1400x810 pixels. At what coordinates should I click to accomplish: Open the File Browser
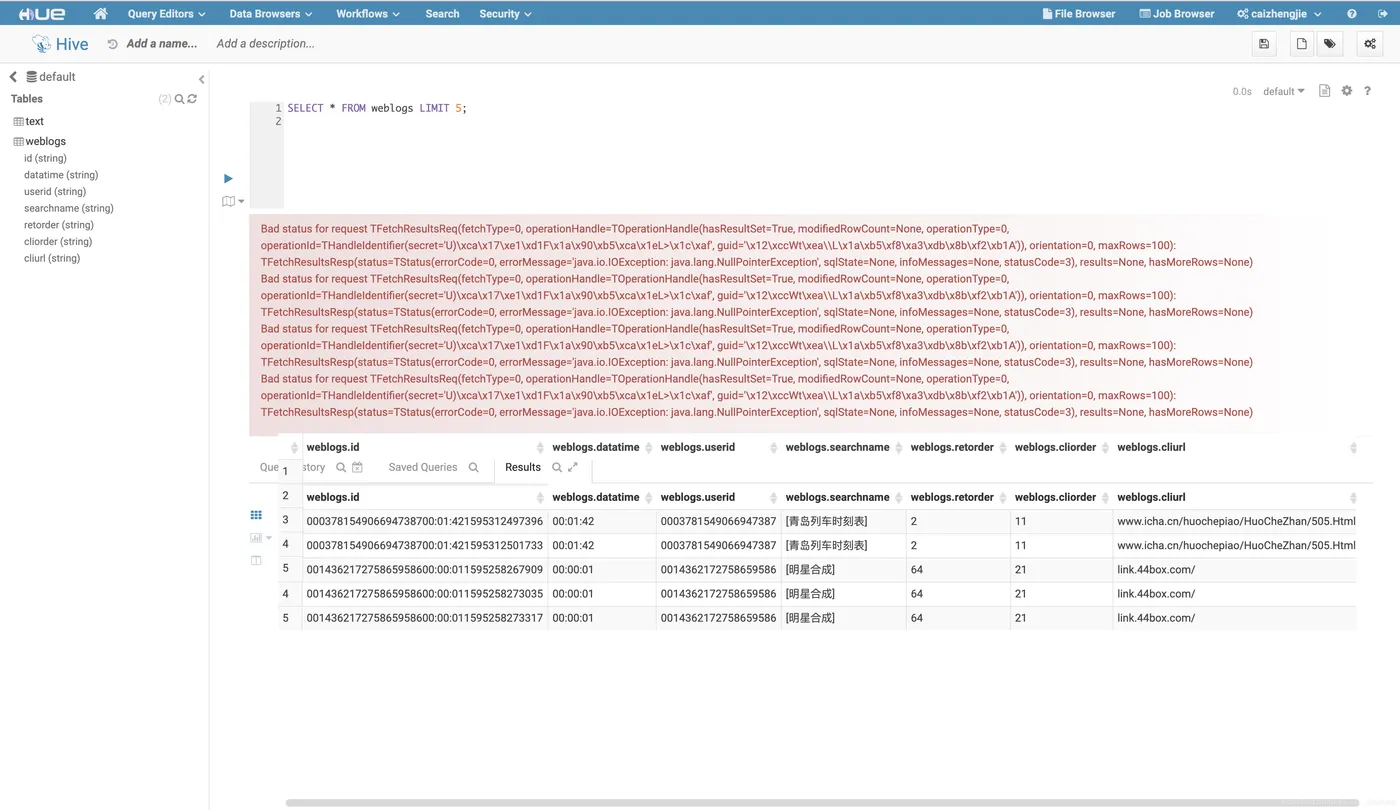tap(1078, 14)
